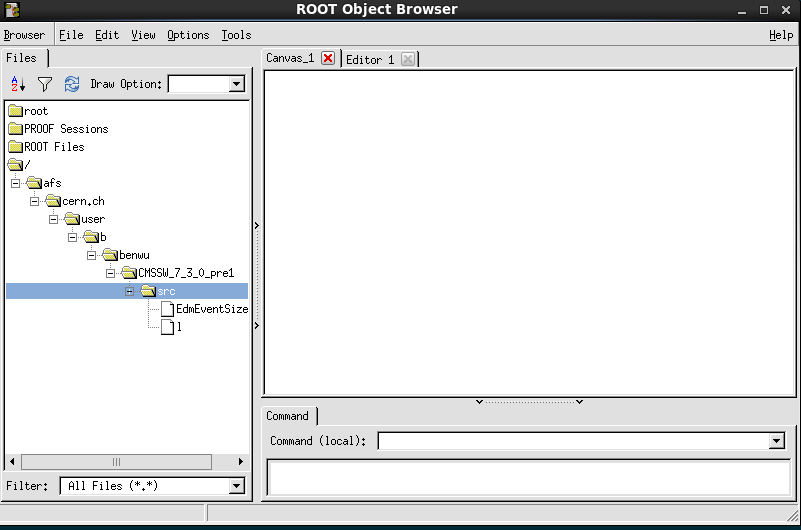
Task: Open the Tools menu
Action: 236,35
